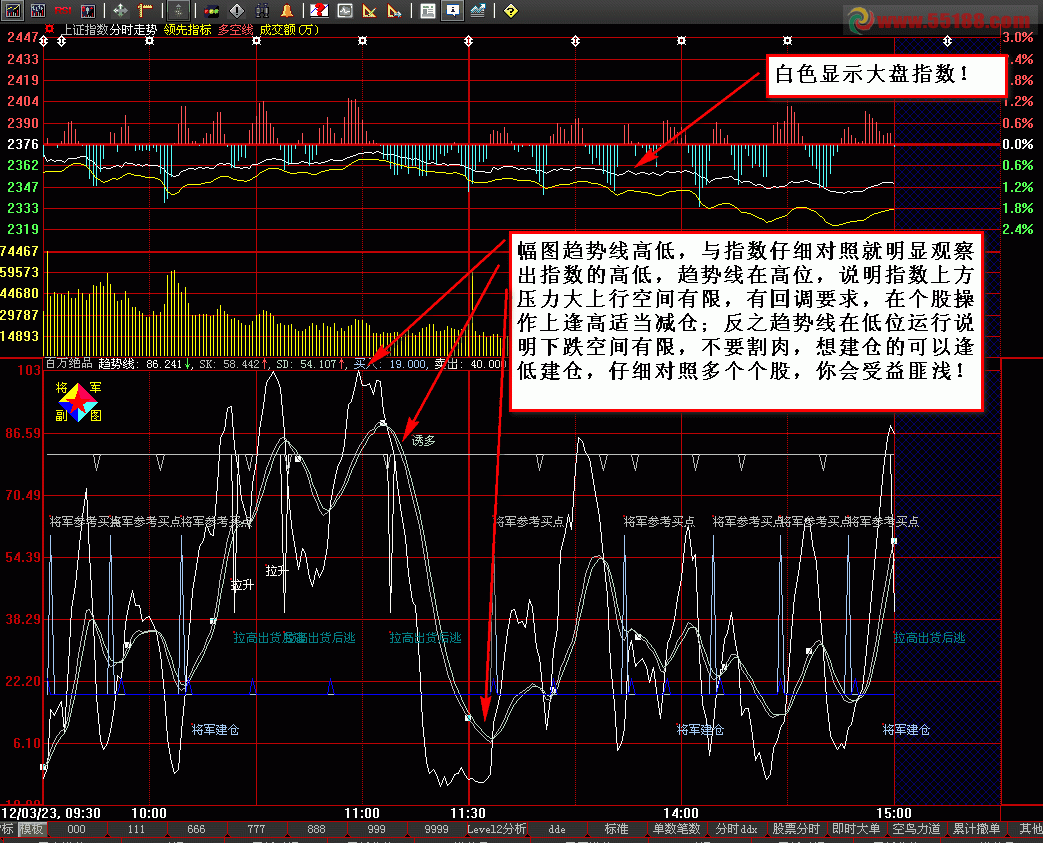This screenshot has width=1043, height=843.
Task: Select the 777 template tab
Action: [x=256, y=829]
